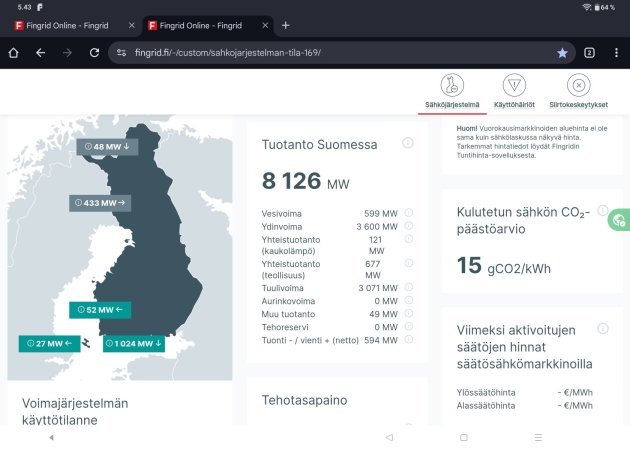Open the tab switcher showing 2 tabs

click(589, 53)
